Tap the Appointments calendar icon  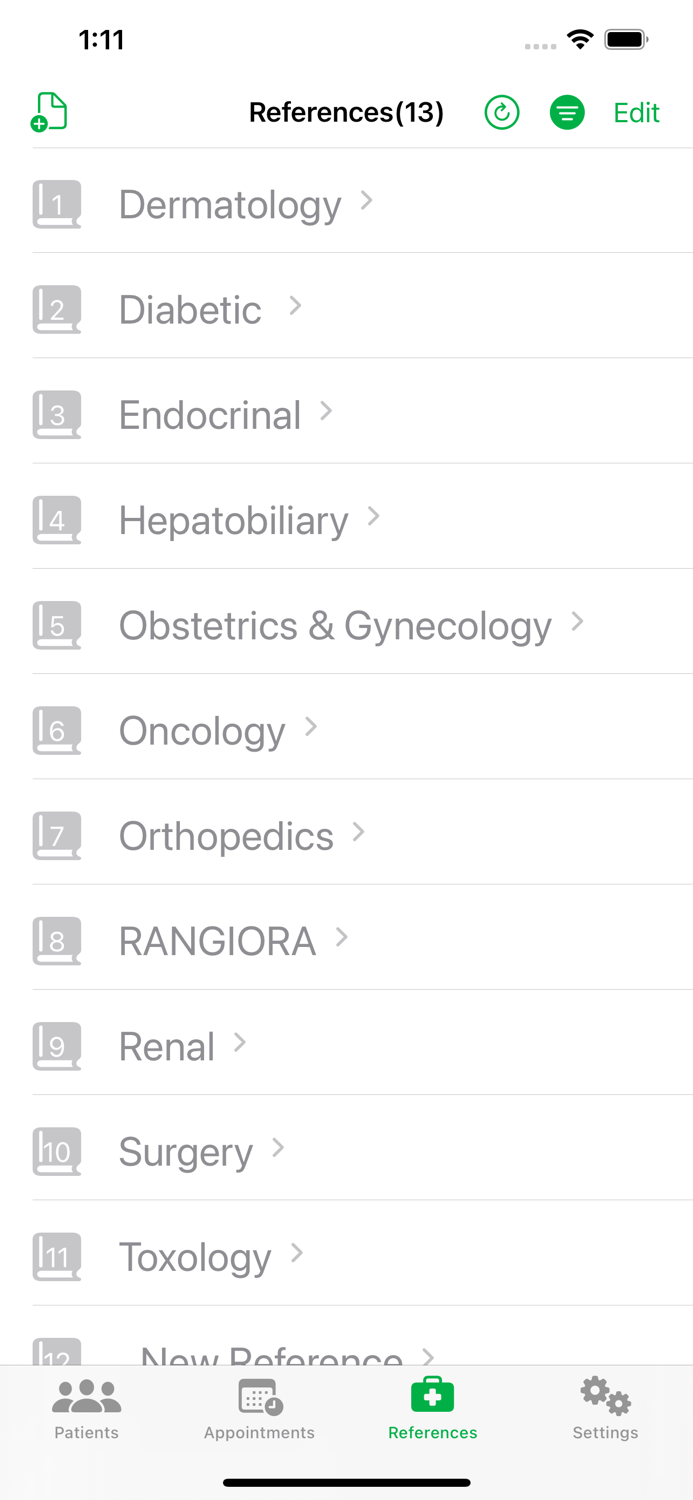[259, 1393]
